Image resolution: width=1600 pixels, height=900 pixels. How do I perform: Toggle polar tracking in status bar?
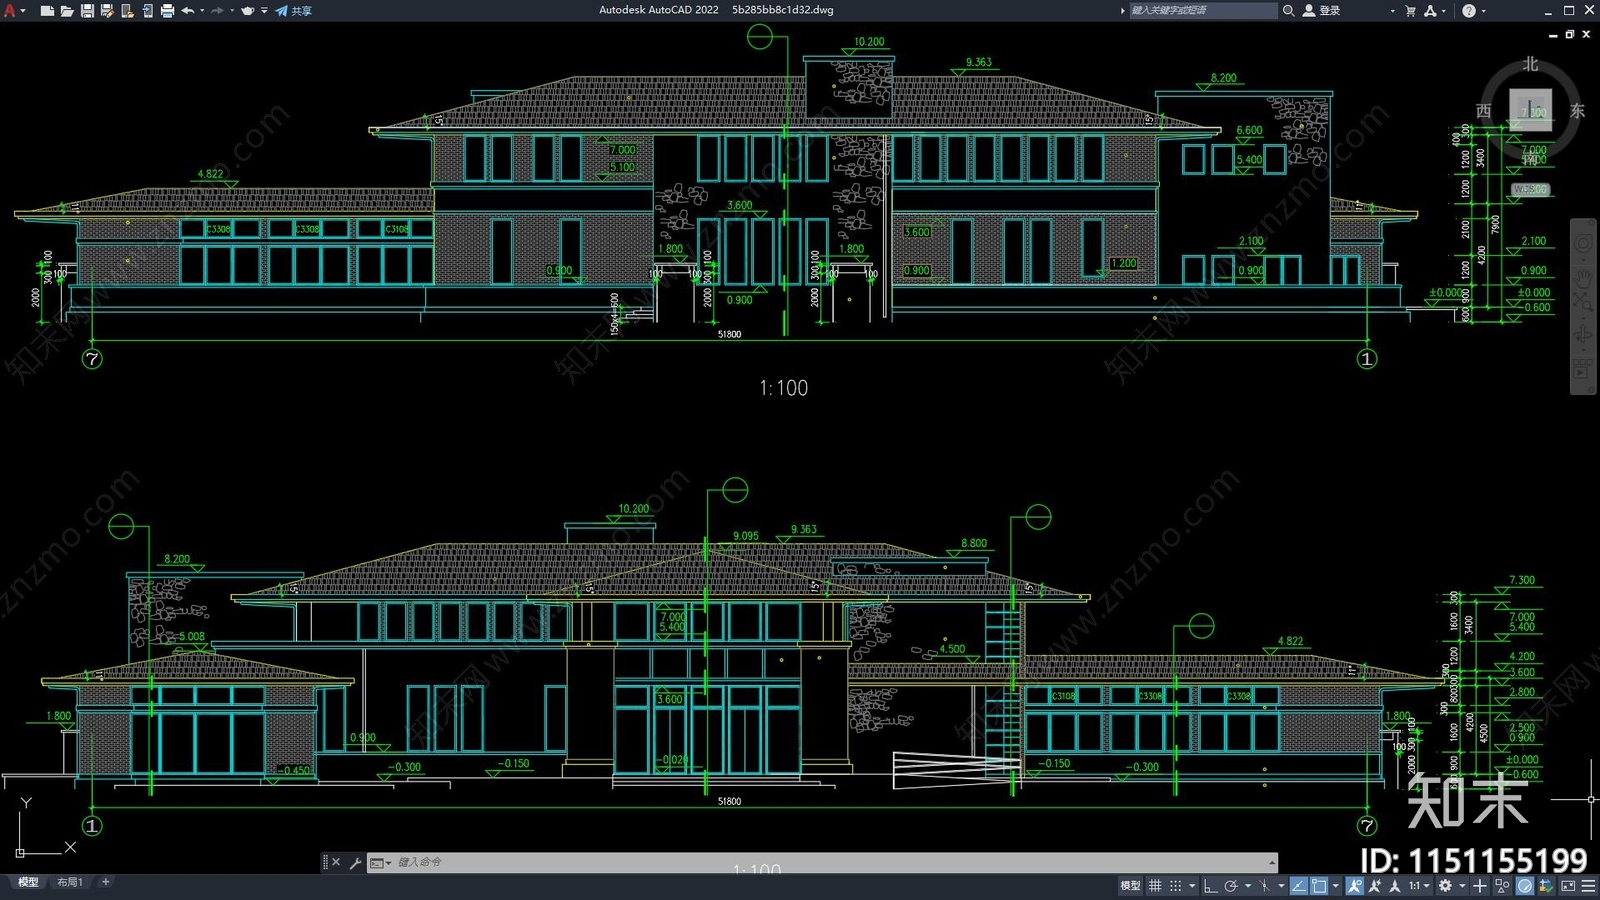coord(1231,885)
